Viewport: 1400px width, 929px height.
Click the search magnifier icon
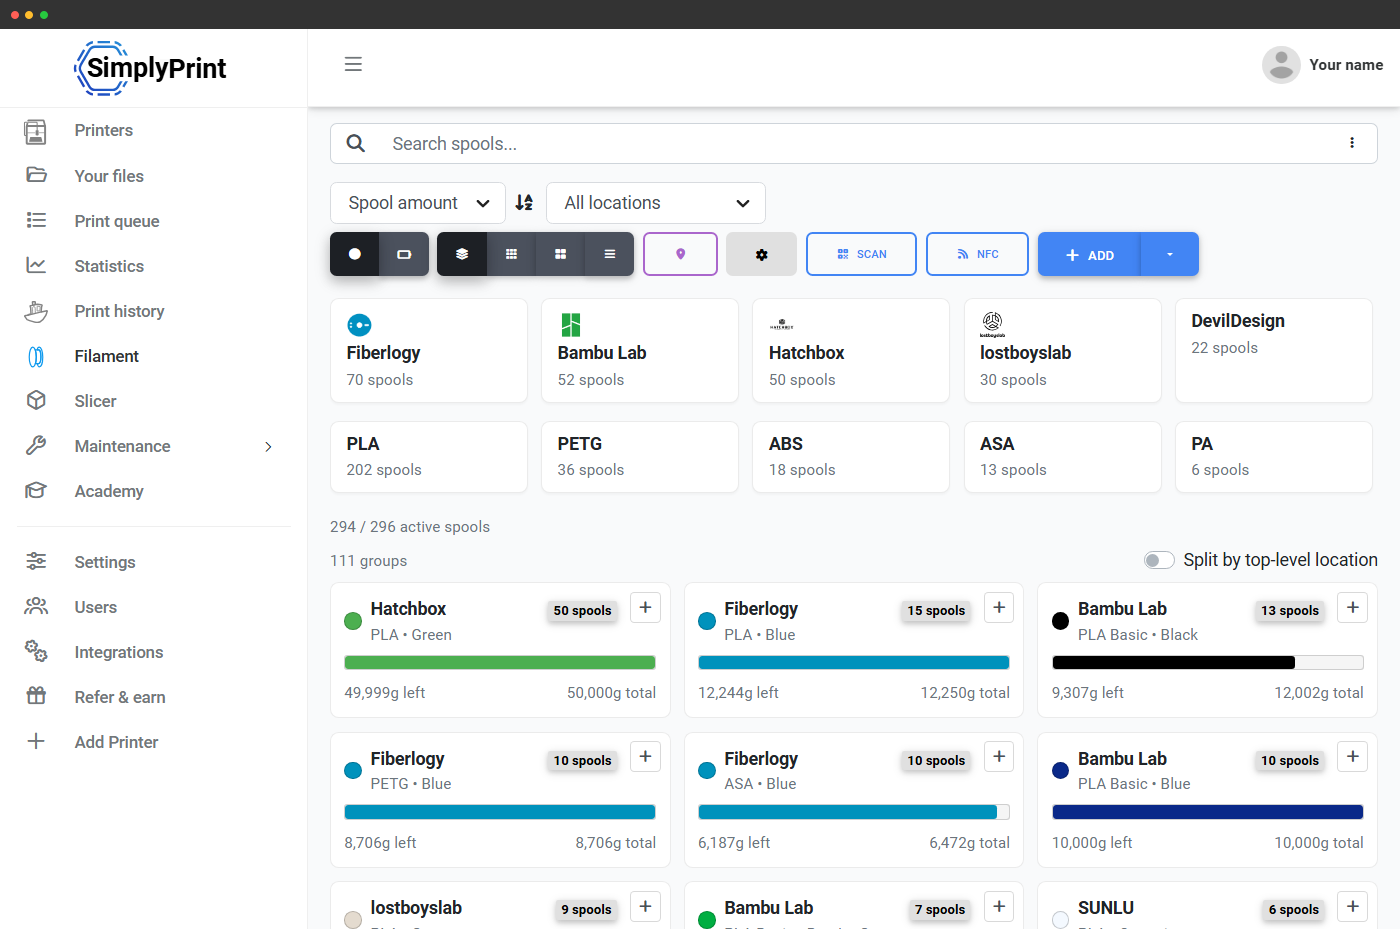pyautogui.click(x=356, y=143)
